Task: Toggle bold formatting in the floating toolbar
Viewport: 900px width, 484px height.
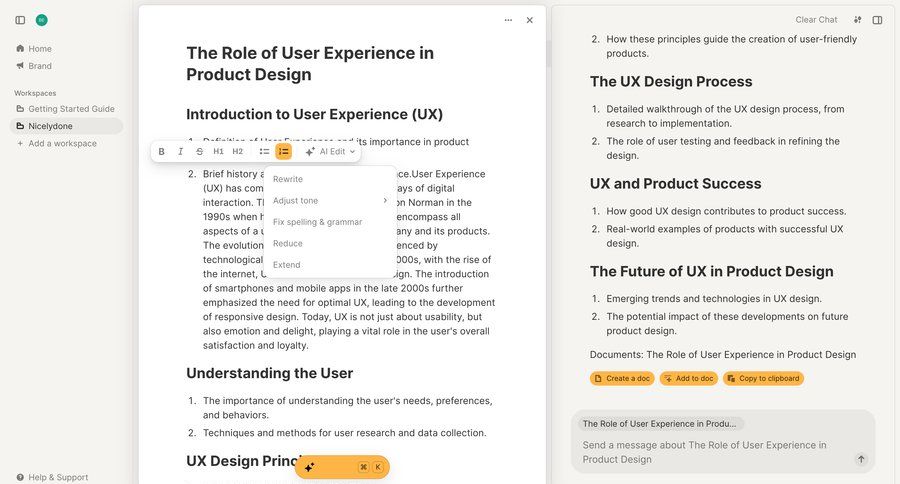Action: tap(162, 152)
